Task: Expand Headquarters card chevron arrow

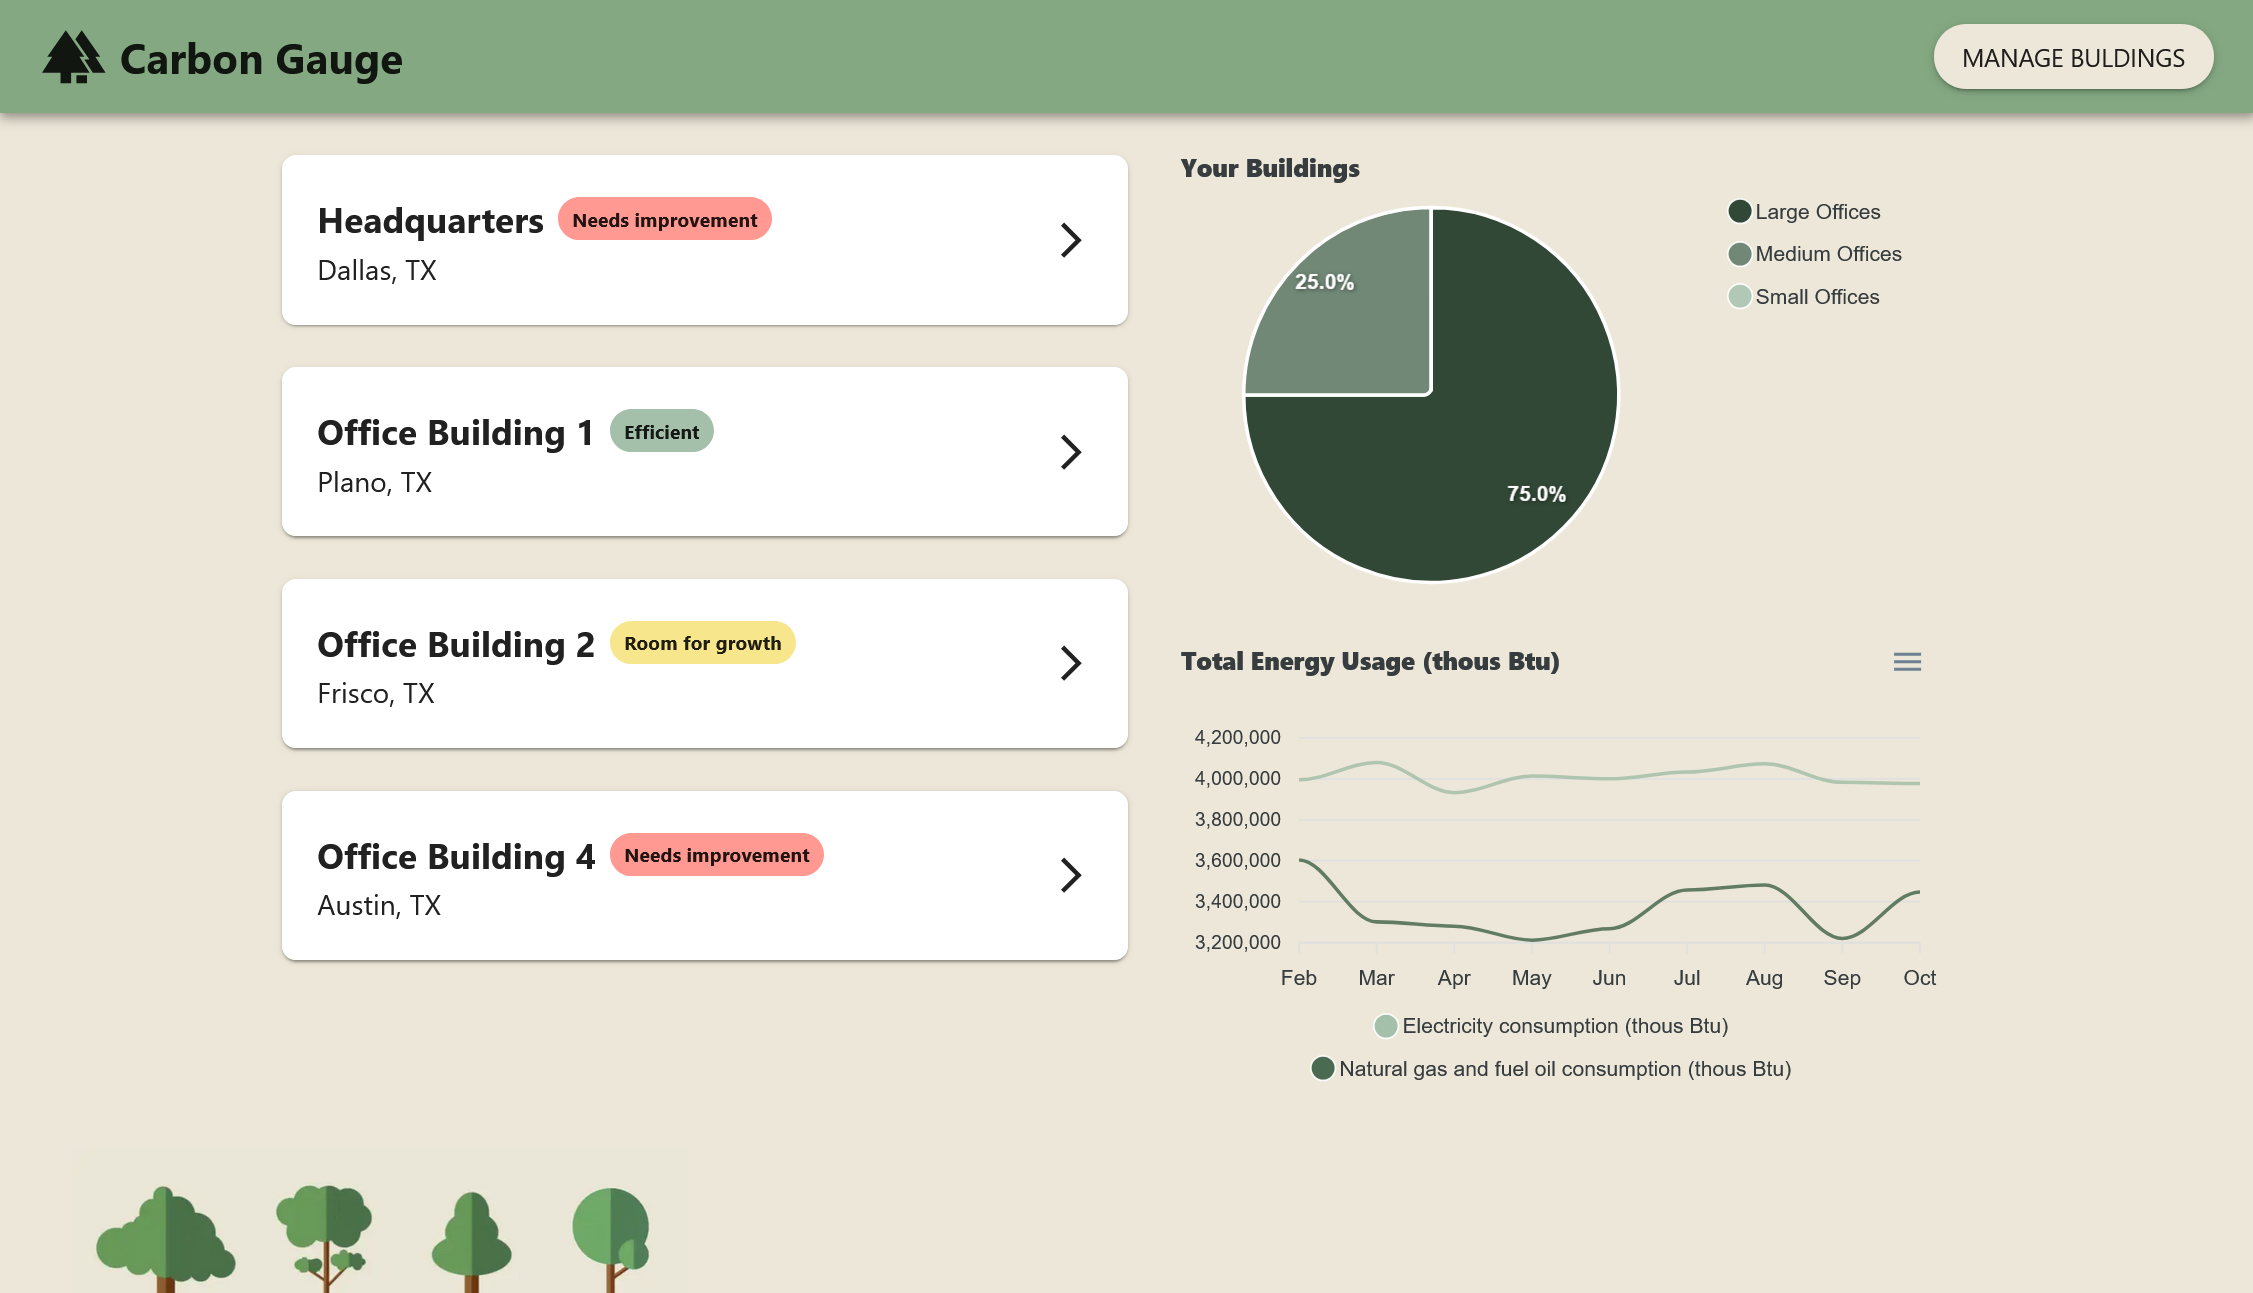Action: [x=1070, y=240]
